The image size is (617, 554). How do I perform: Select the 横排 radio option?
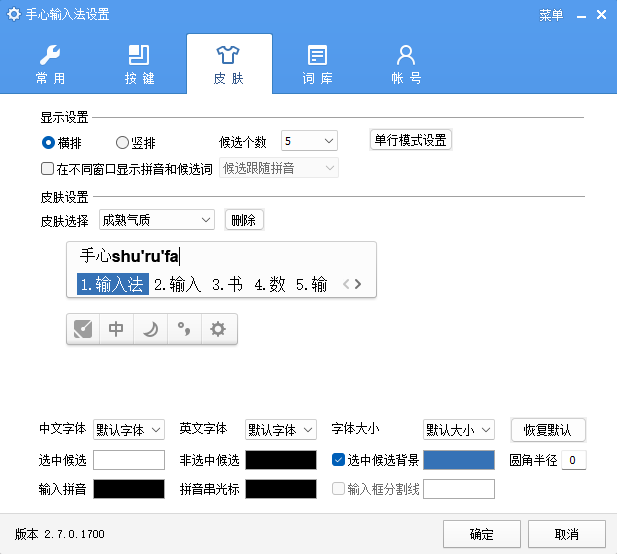pos(61,142)
